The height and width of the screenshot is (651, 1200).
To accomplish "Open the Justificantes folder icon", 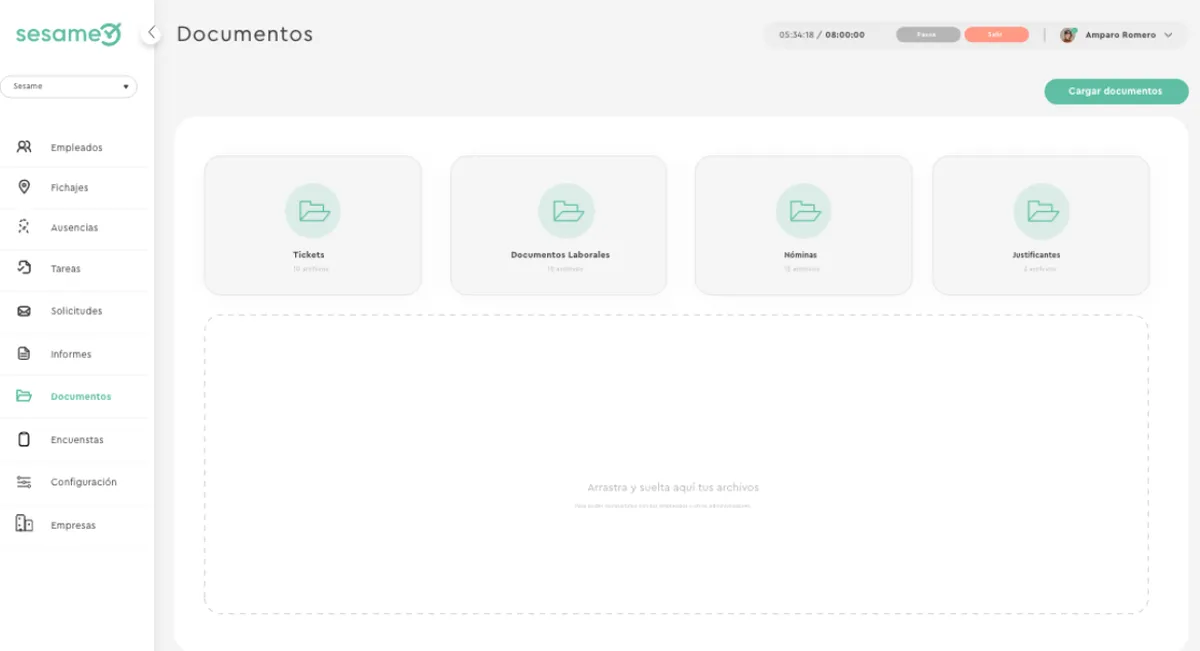I will [1042, 211].
